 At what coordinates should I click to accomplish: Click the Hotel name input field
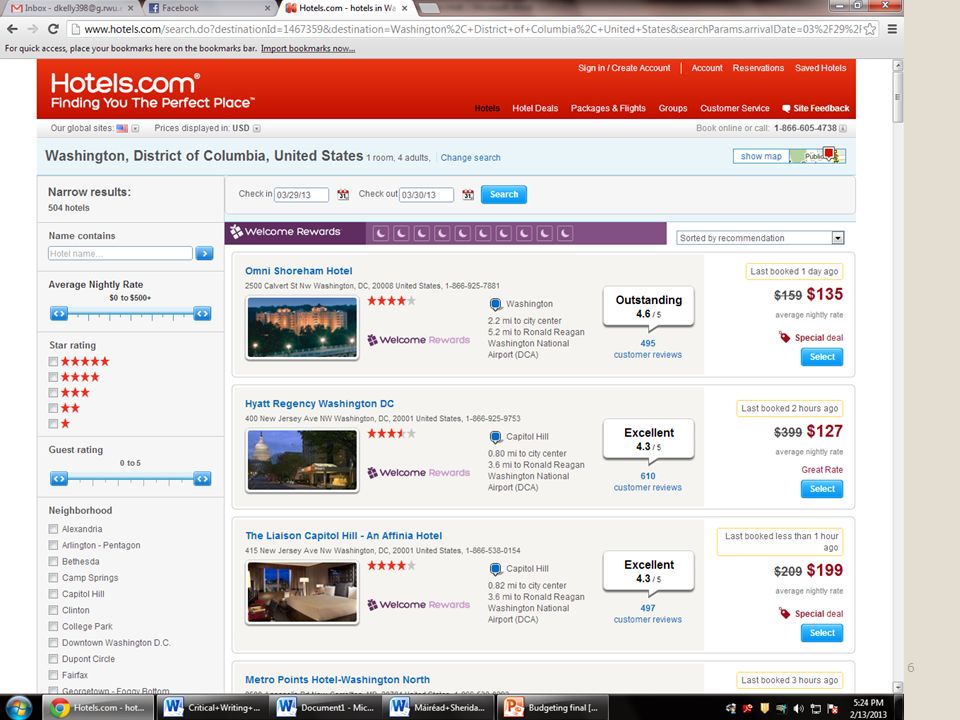pos(120,253)
